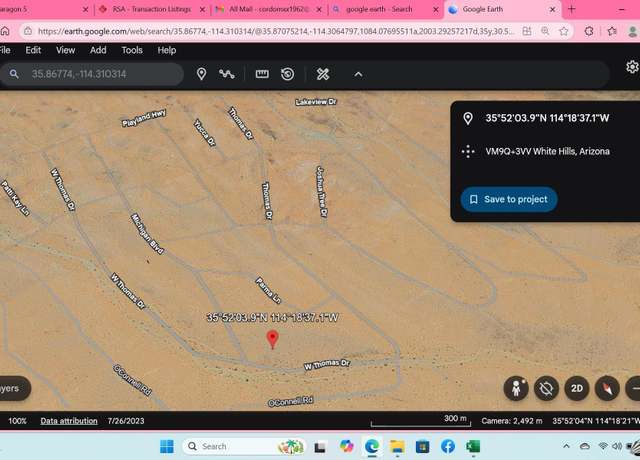Screen dimensions: 640x460
Task: Click the Parma Ln map label
Action: point(268,290)
